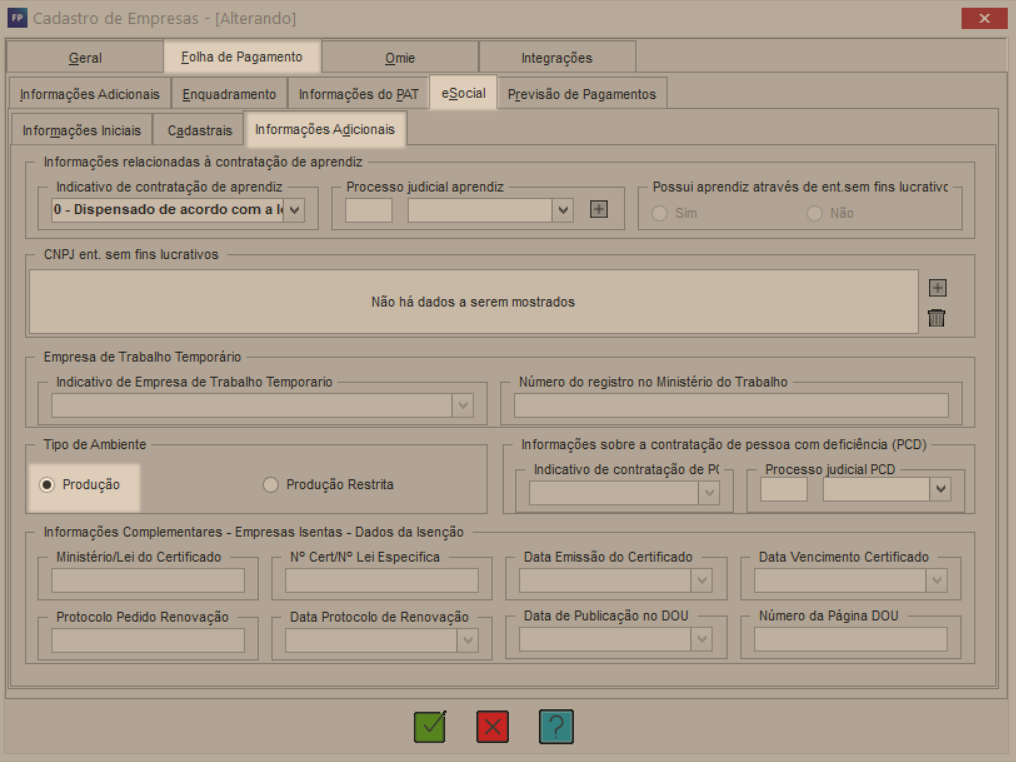The image size is (1016, 762).
Task: Click the Ministério/Lei do Certificado field
Action: coord(148,581)
